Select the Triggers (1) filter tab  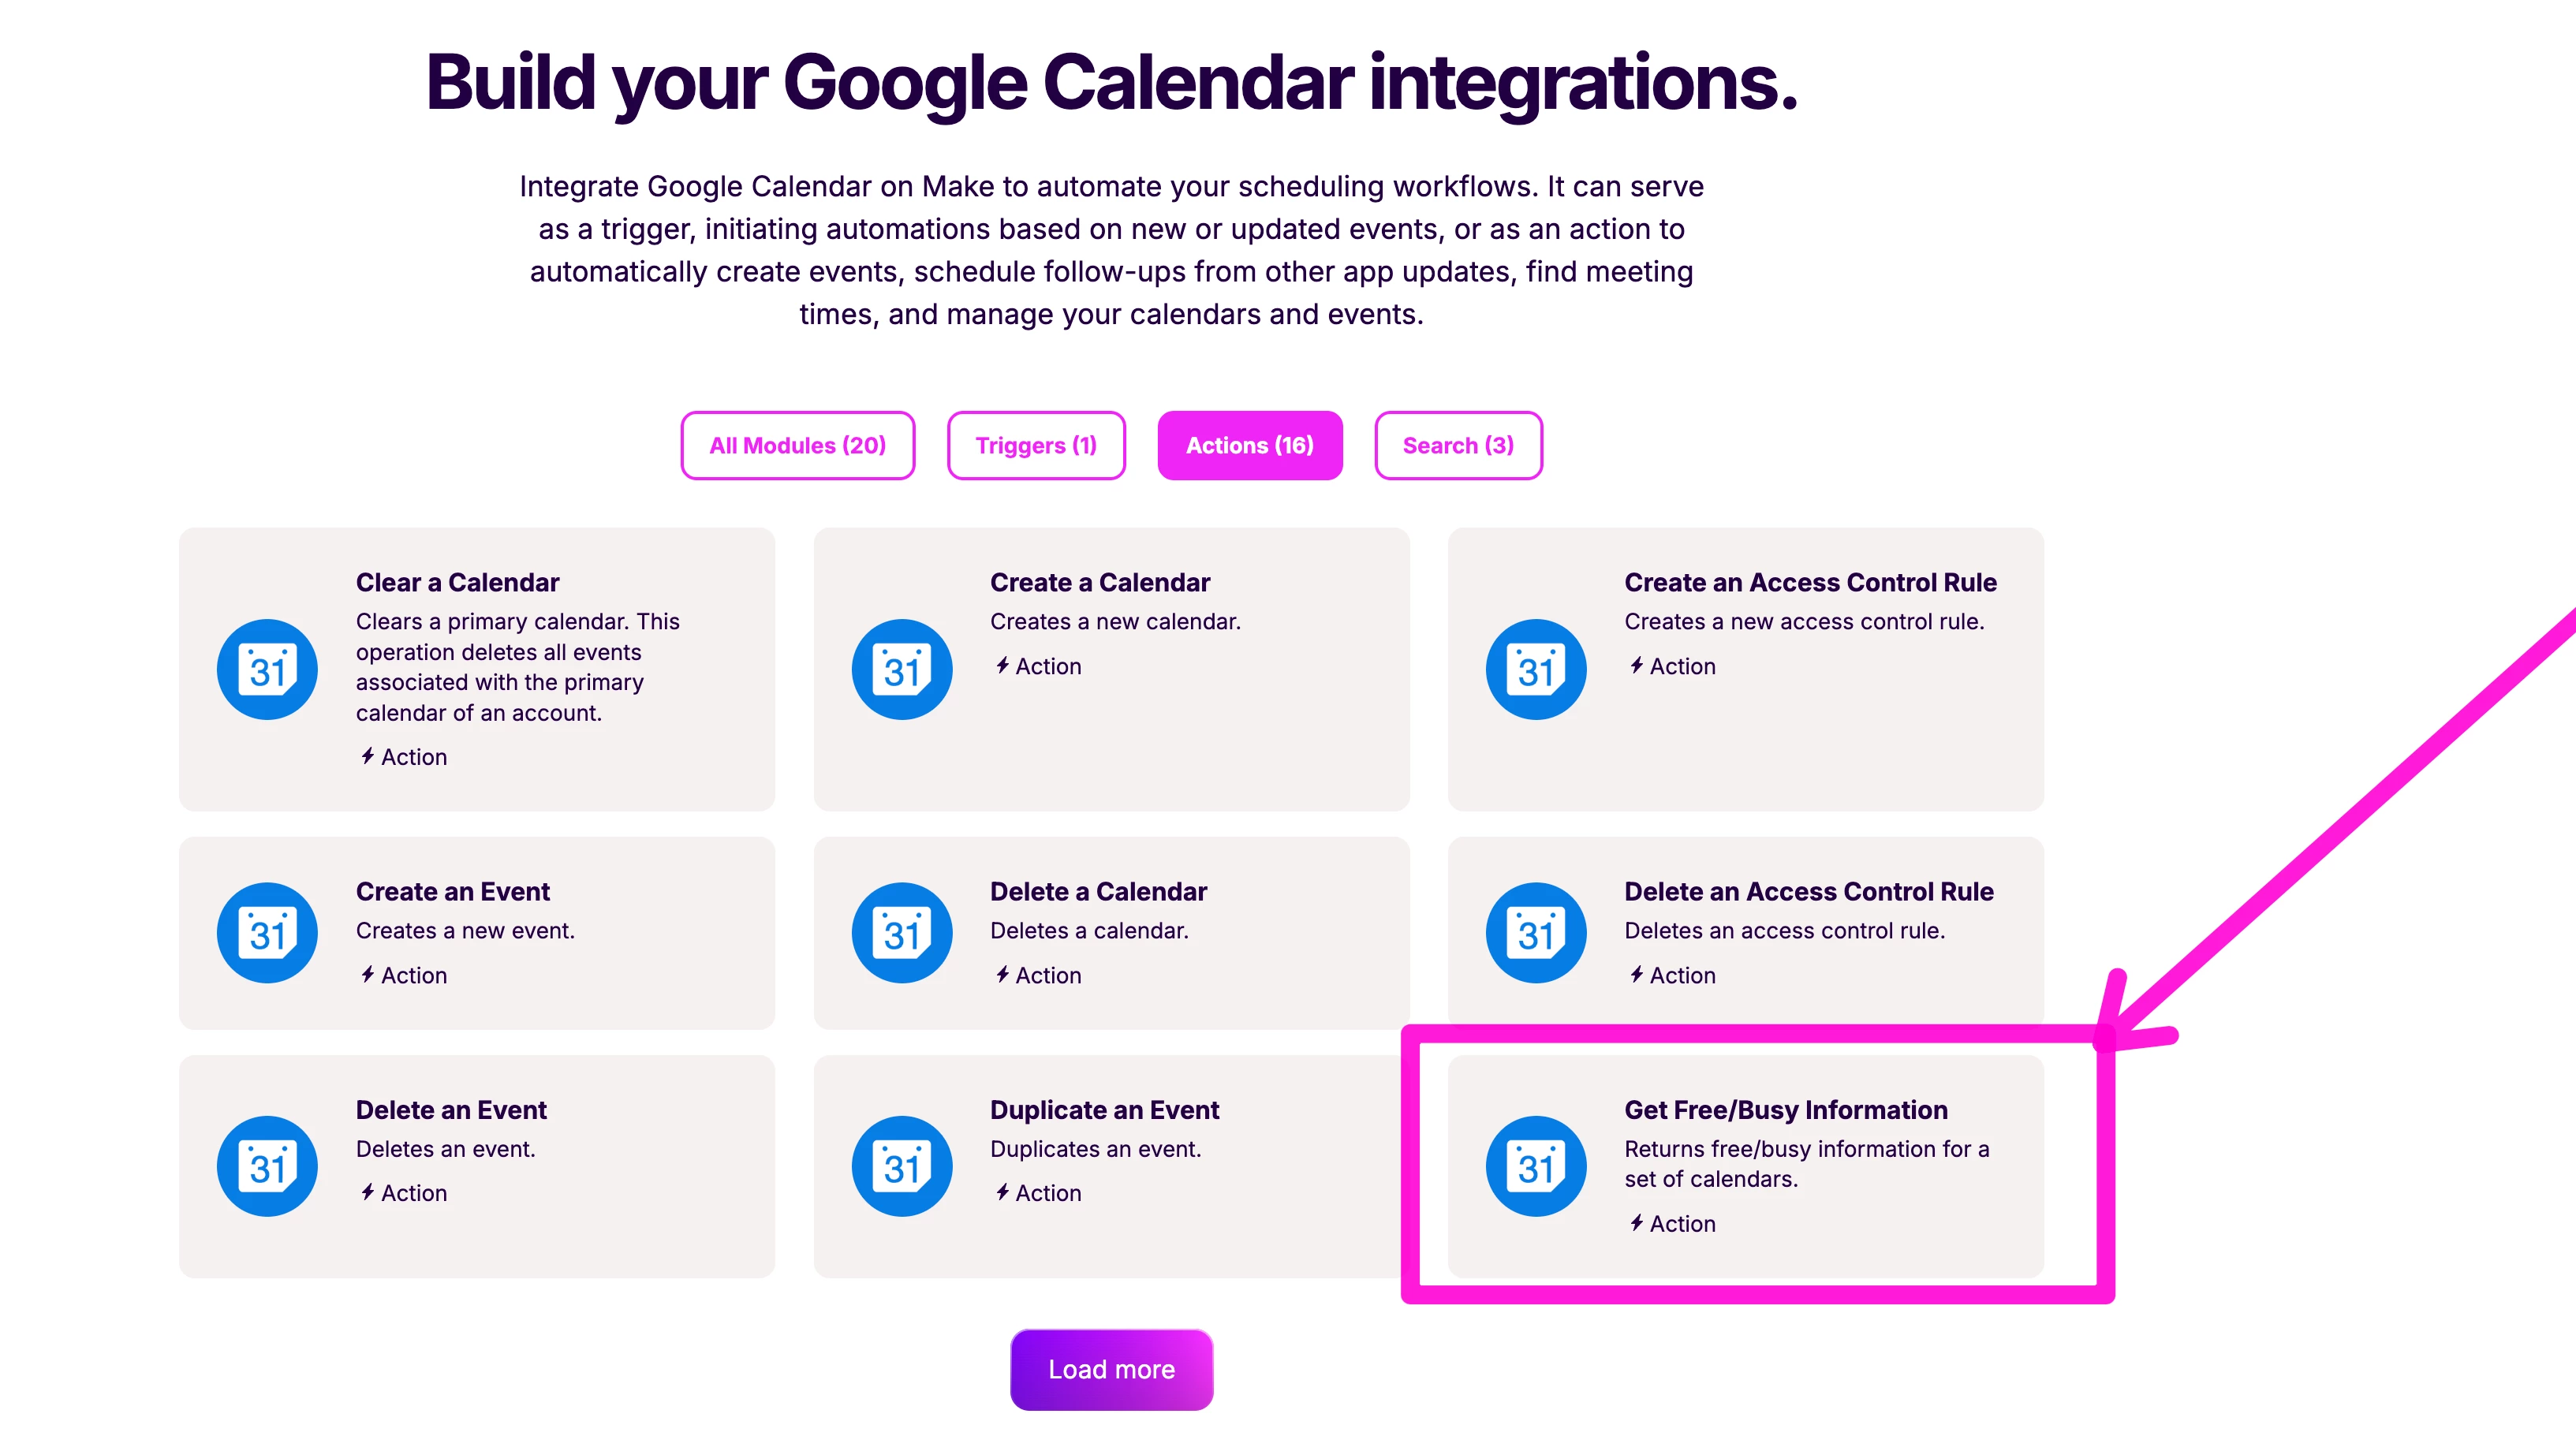pos(1035,445)
